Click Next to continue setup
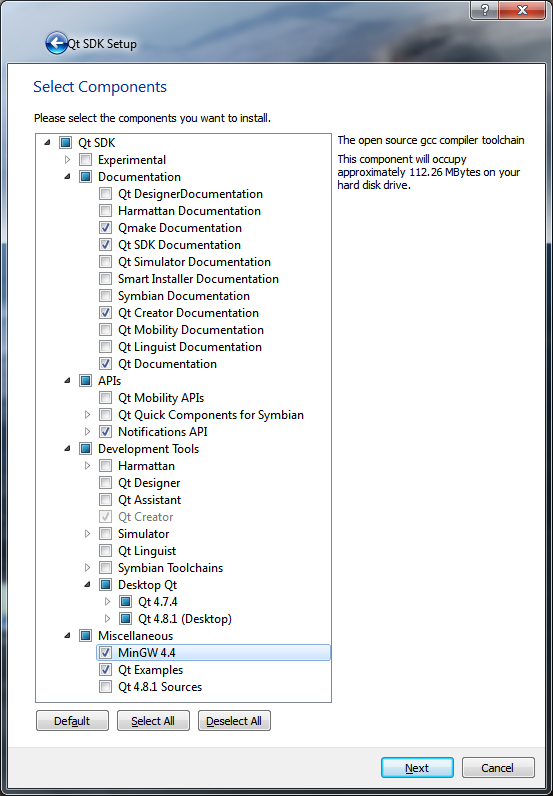Viewport: 553px width, 796px height. point(417,768)
